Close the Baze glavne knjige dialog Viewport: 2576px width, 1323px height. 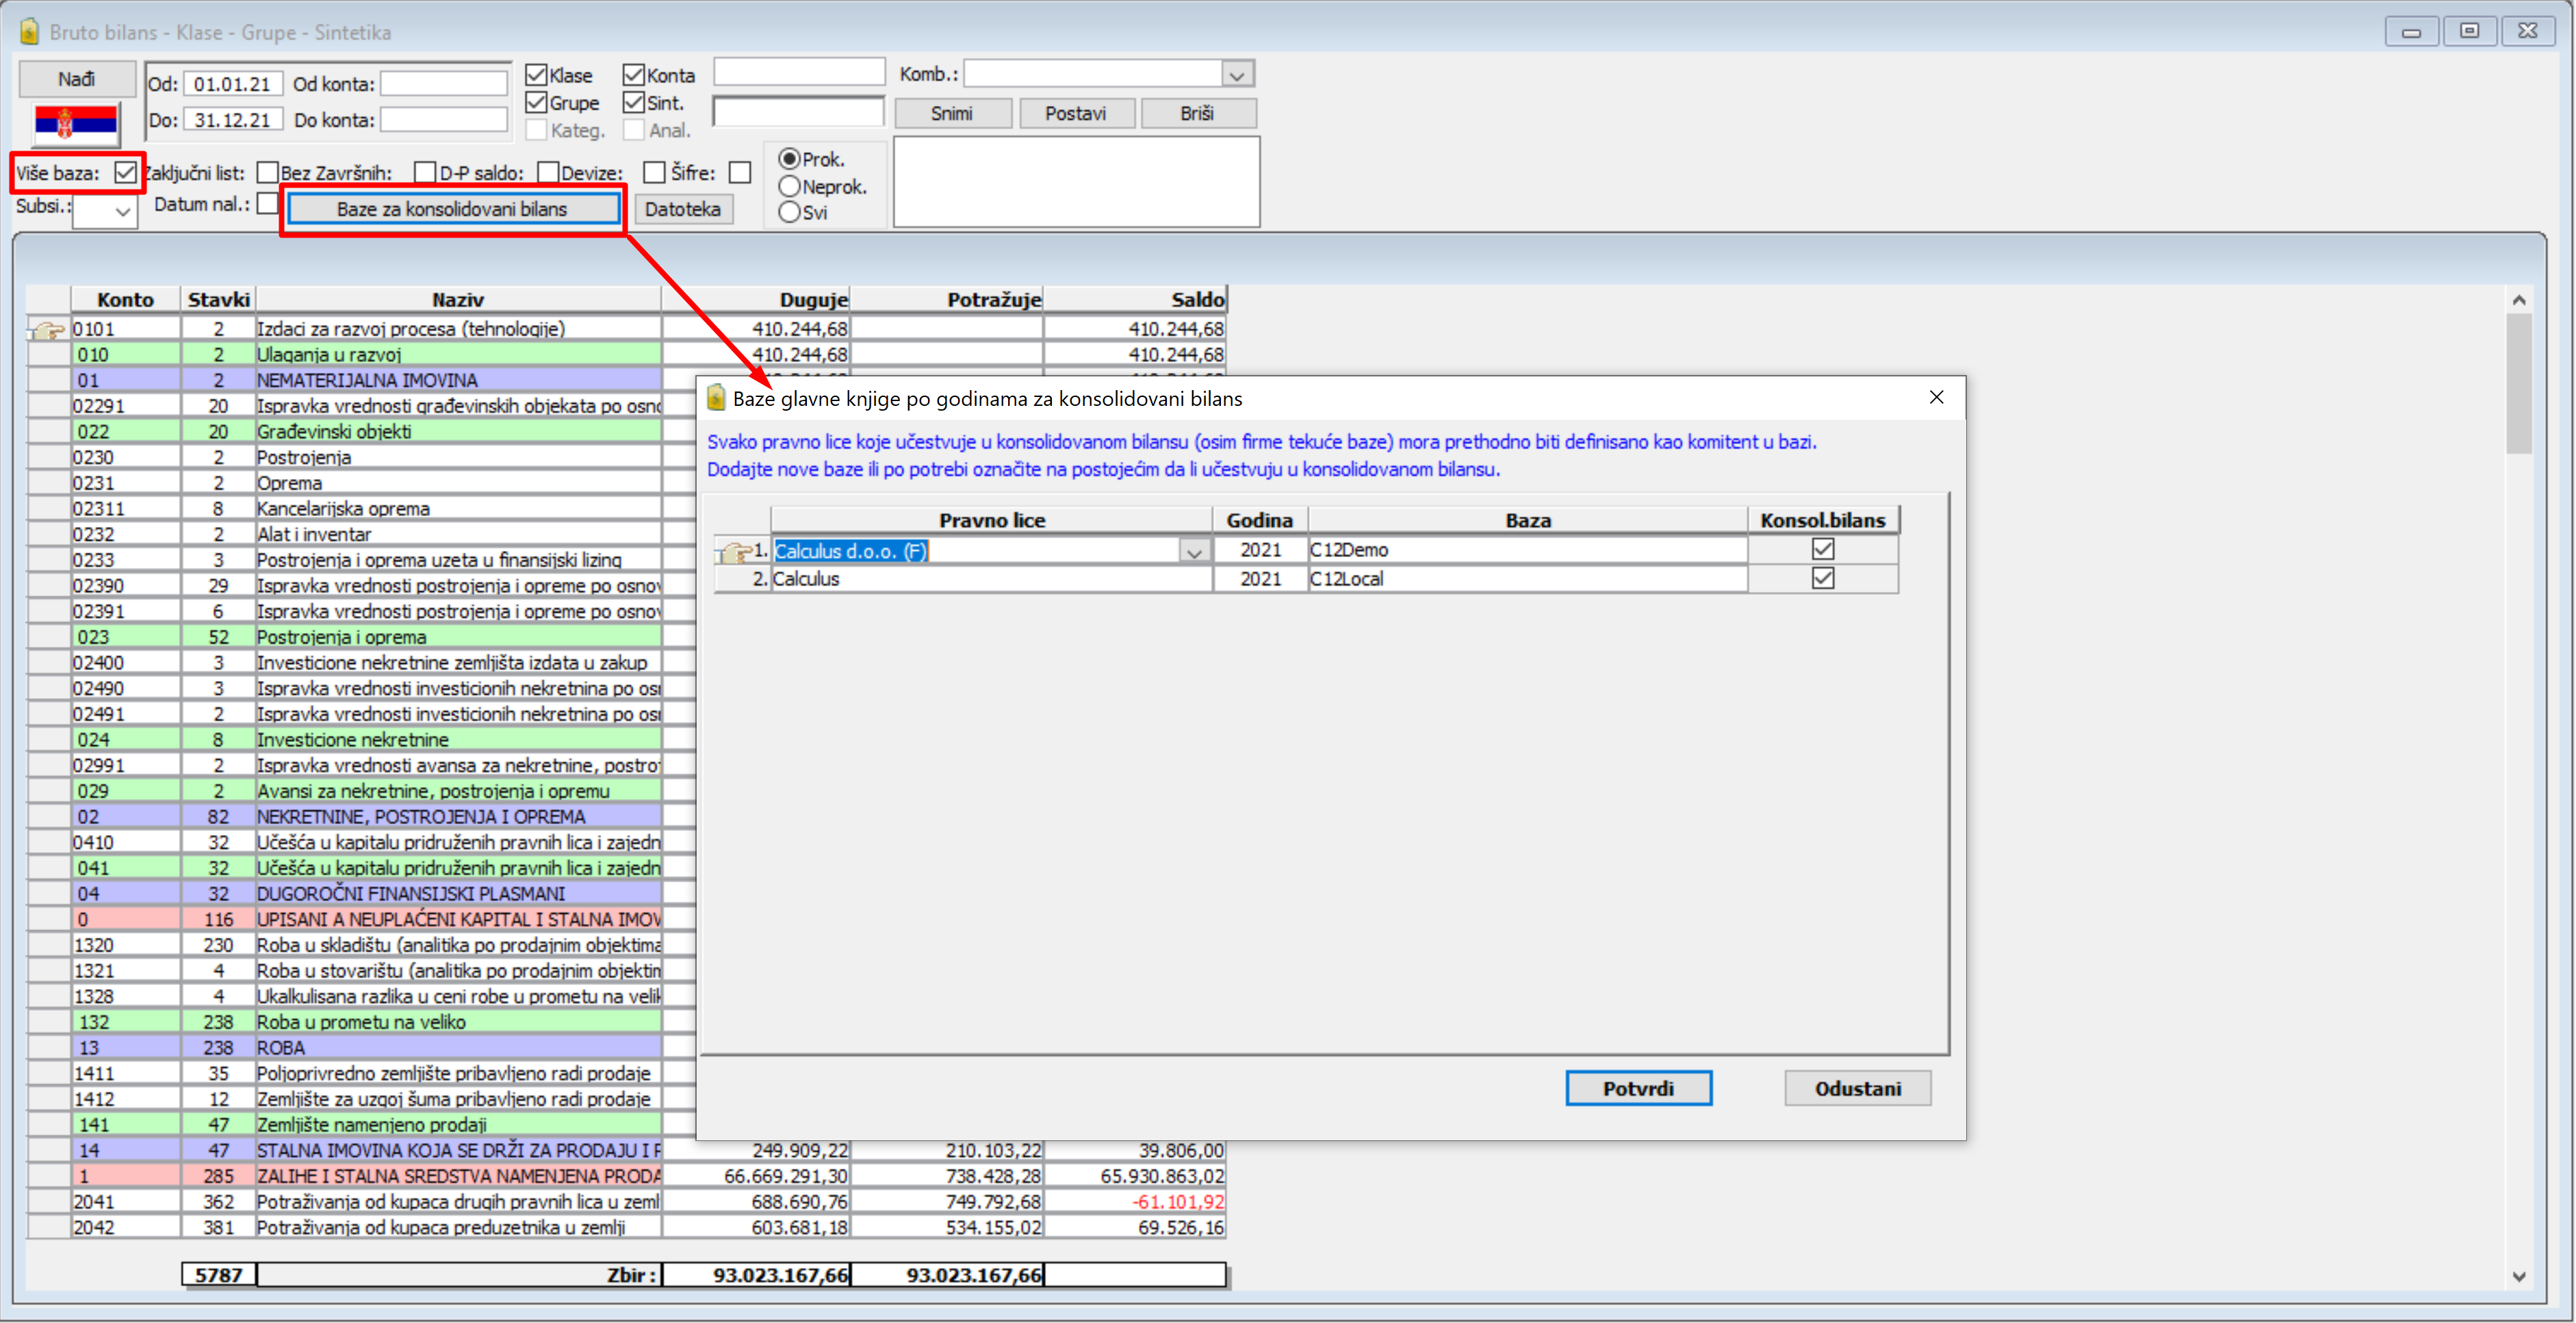click(1936, 397)
